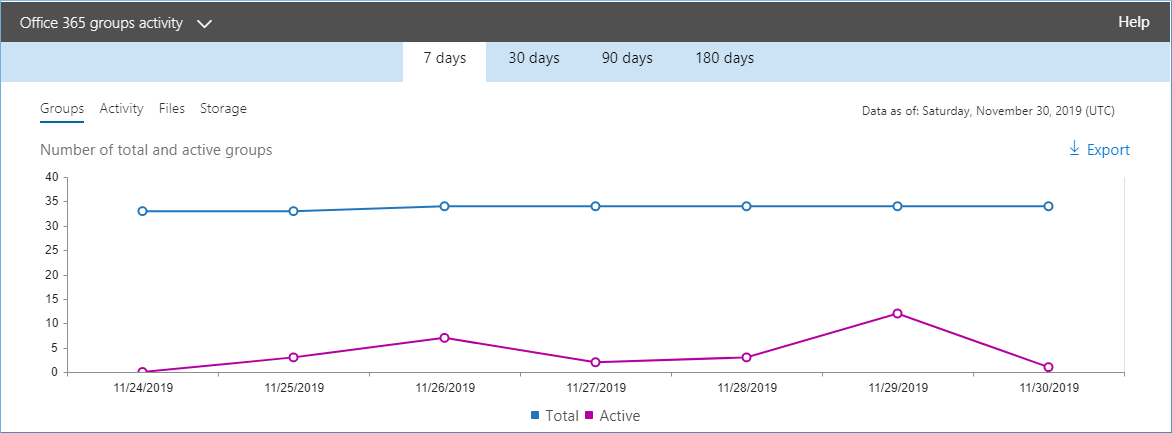Click the Total data point for 11/24/2019
Screen dimensions: 1172x433
tap(142, 211)
